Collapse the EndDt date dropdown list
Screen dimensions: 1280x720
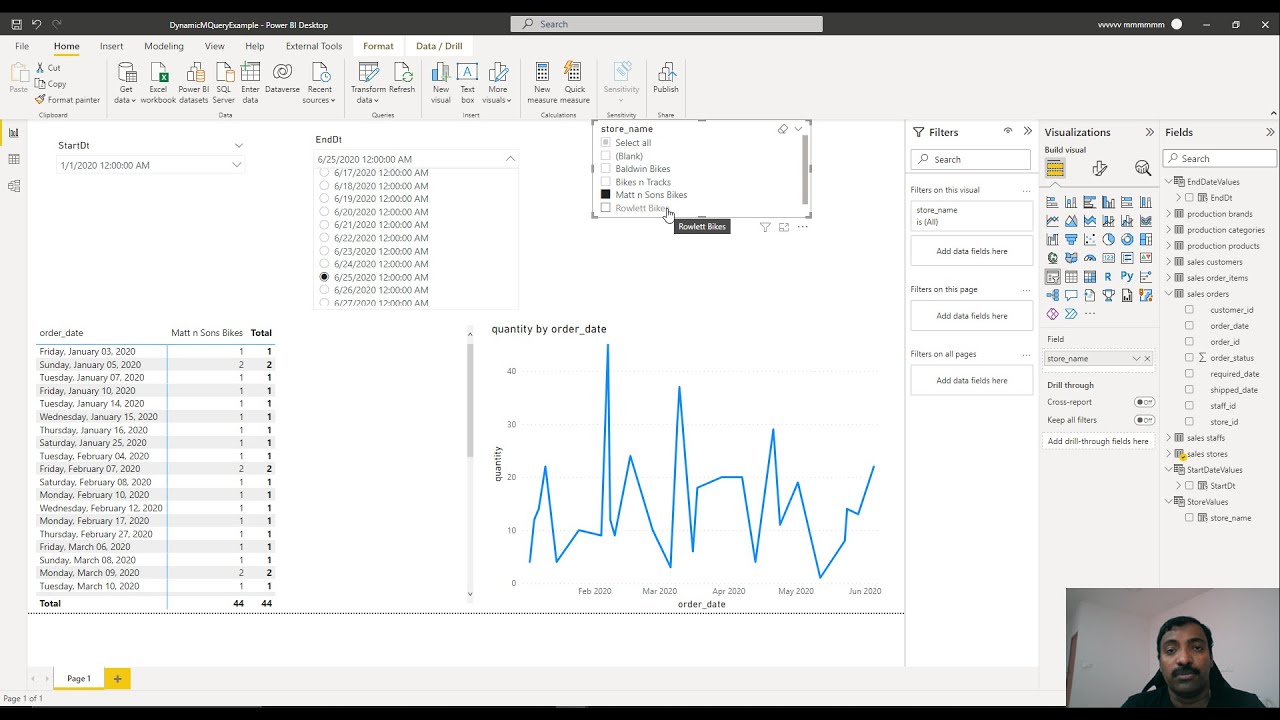(x=510, y=159)
